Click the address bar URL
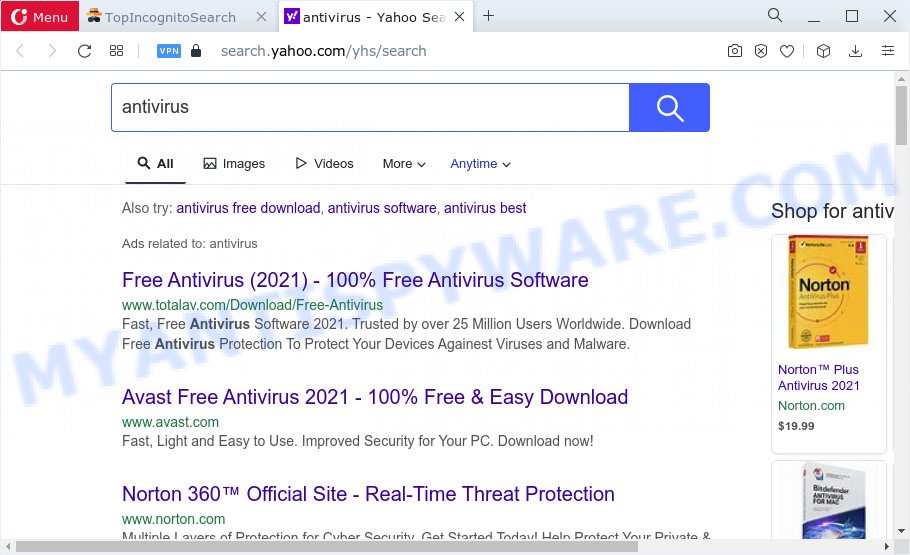Screen dimensions: 910x555 tap(324, 51)
